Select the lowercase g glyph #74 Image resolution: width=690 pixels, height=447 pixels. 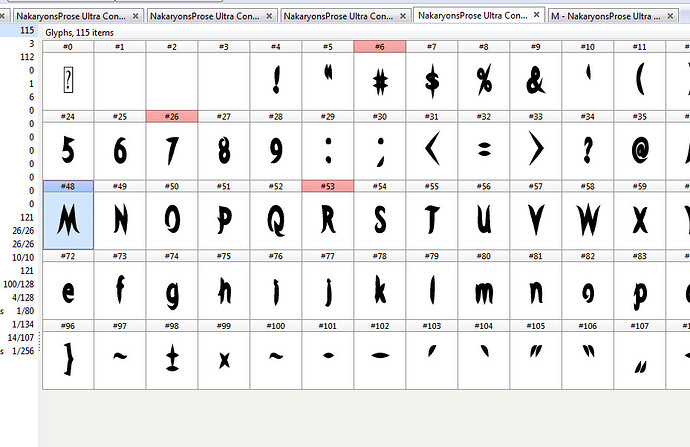point(172,290)
